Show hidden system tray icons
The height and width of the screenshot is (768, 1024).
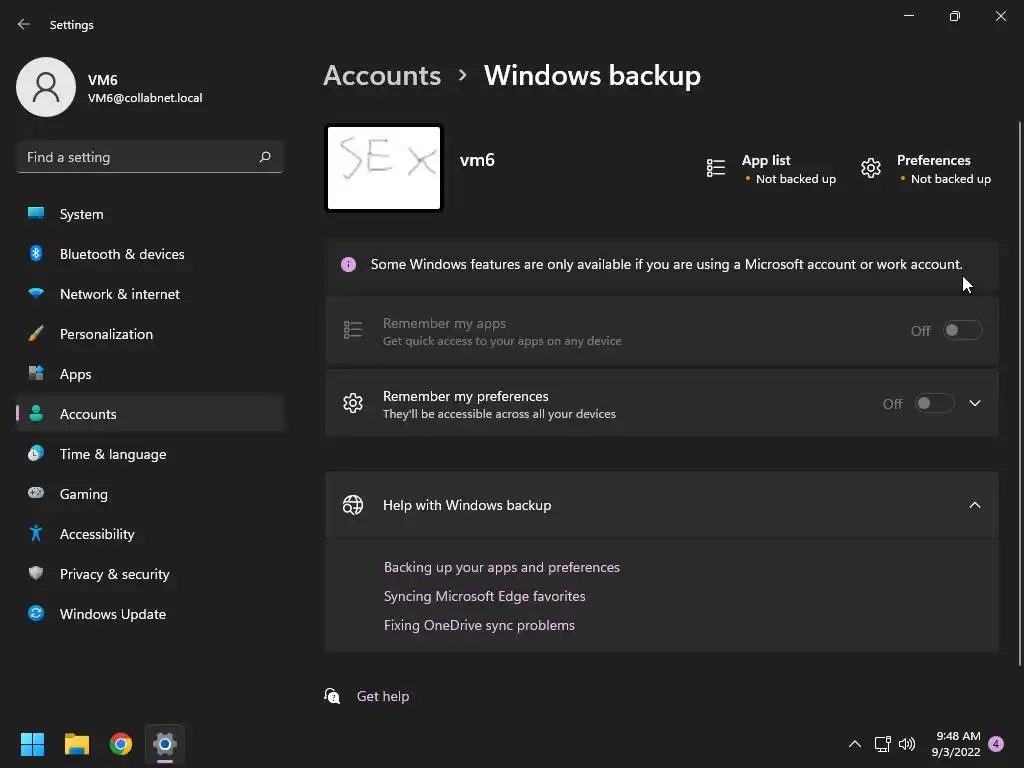(855, 744)
